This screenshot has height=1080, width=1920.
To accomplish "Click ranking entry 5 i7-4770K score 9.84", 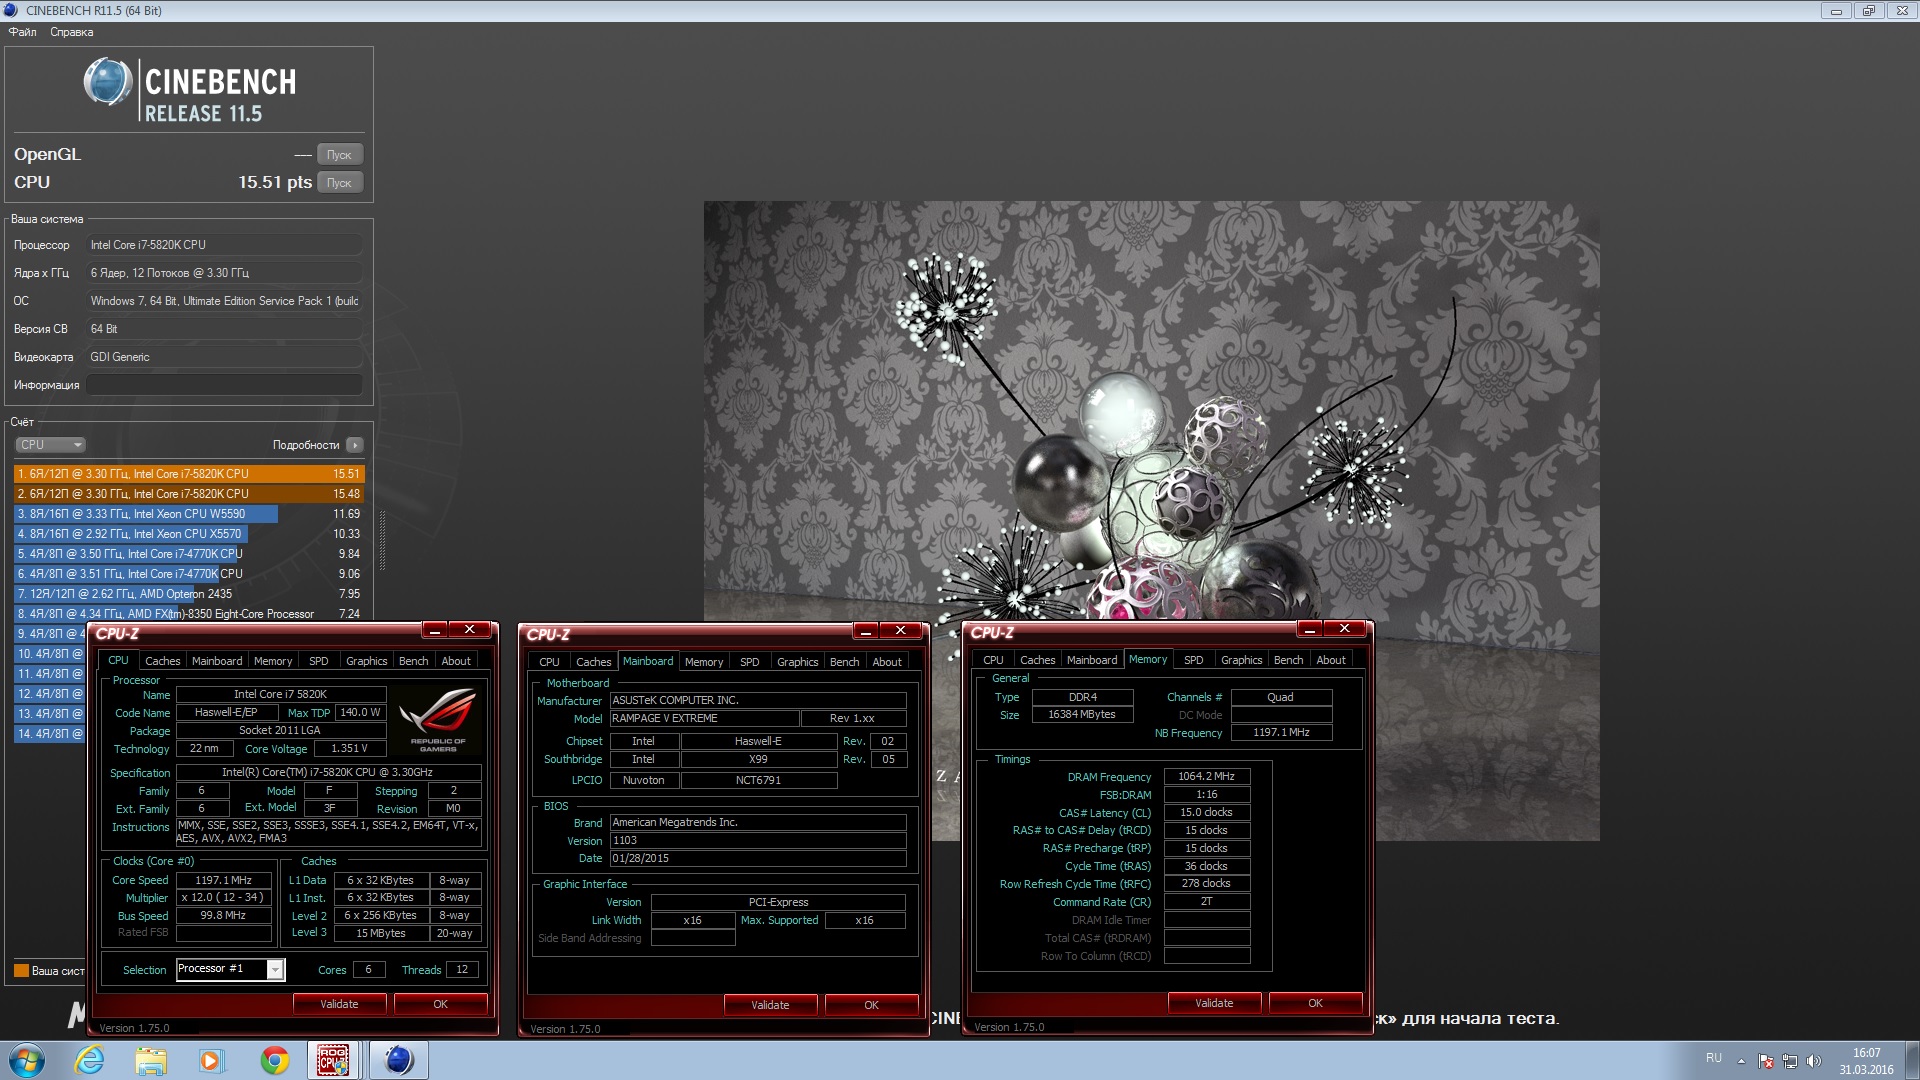I will [x=189, y=554].
